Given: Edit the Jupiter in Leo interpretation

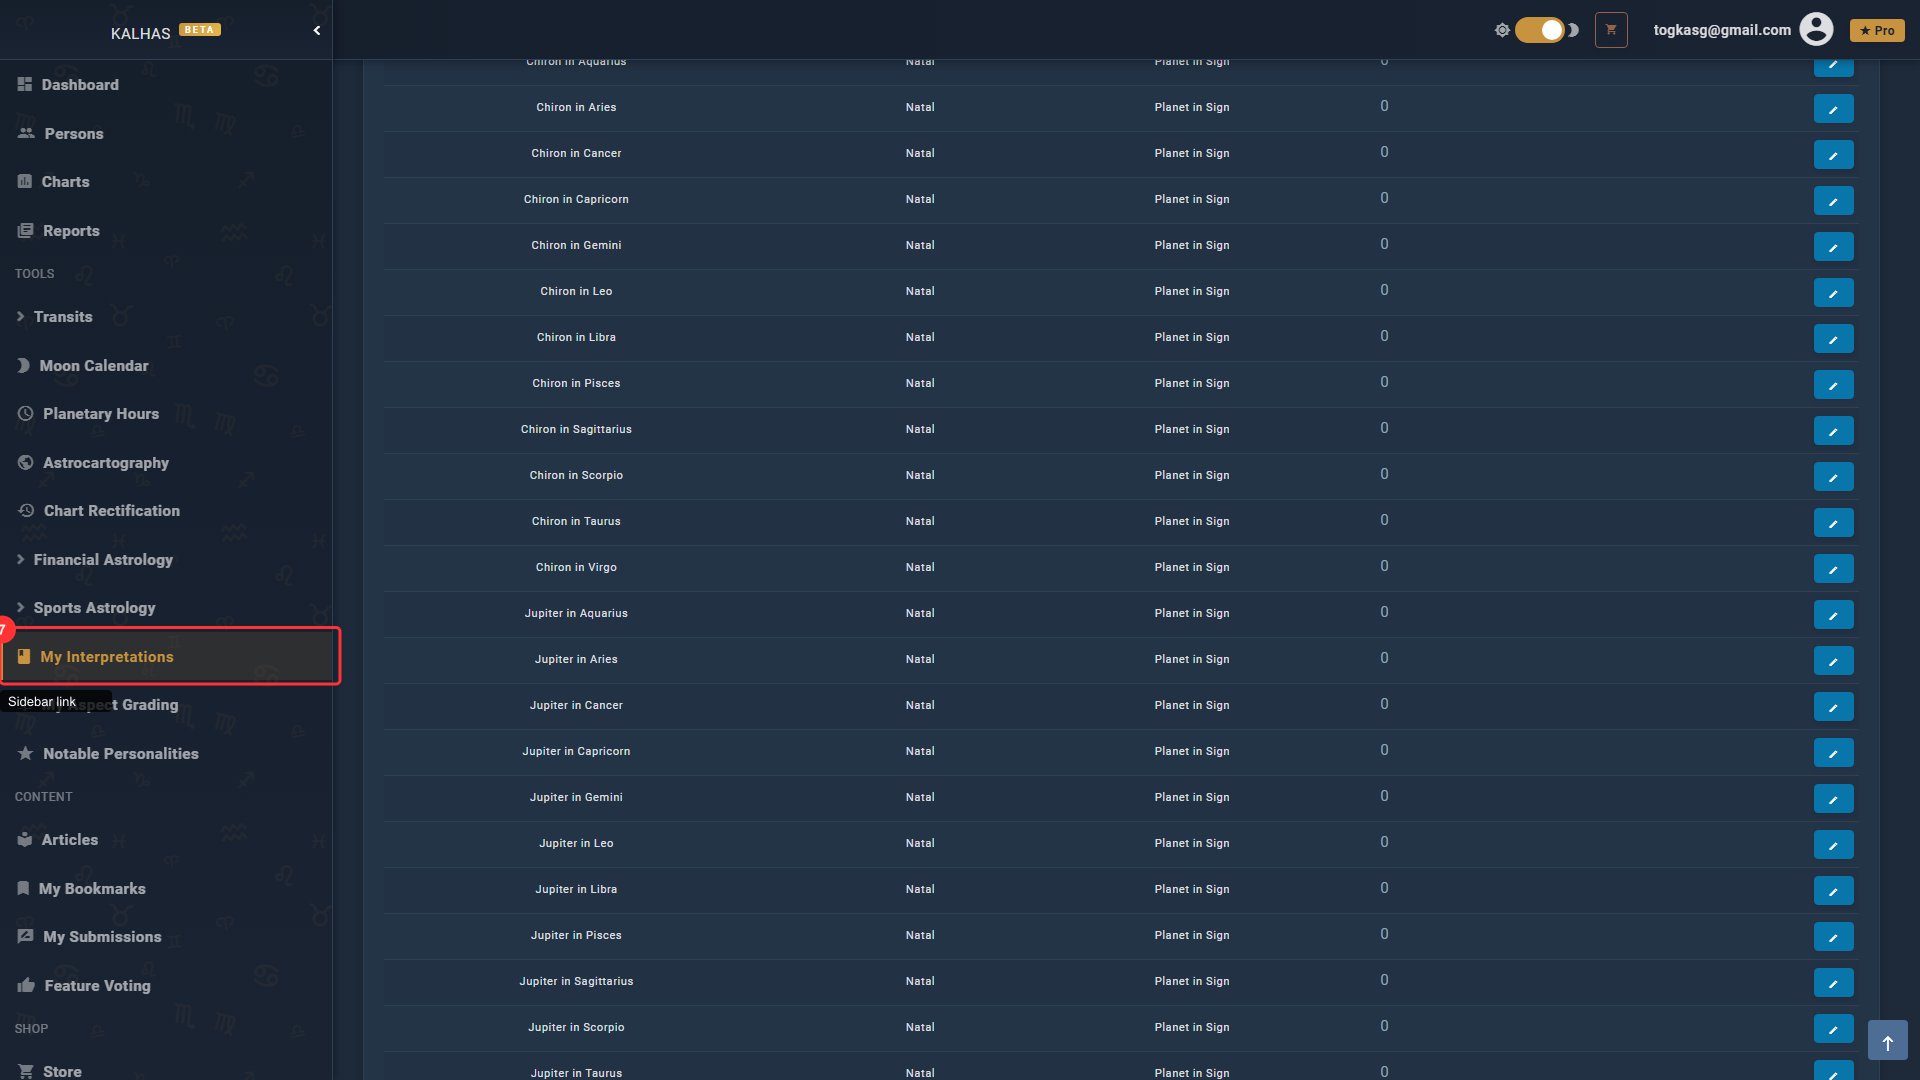Looking at the screenshot, I should 1833,845.
